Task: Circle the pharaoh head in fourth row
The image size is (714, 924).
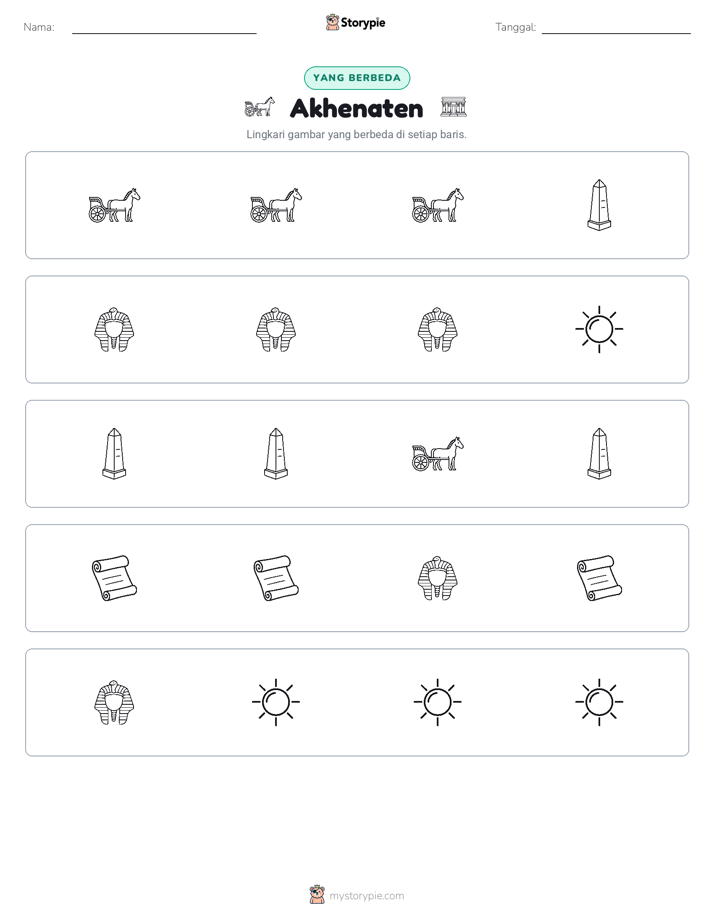Action: tap(438, 578)
